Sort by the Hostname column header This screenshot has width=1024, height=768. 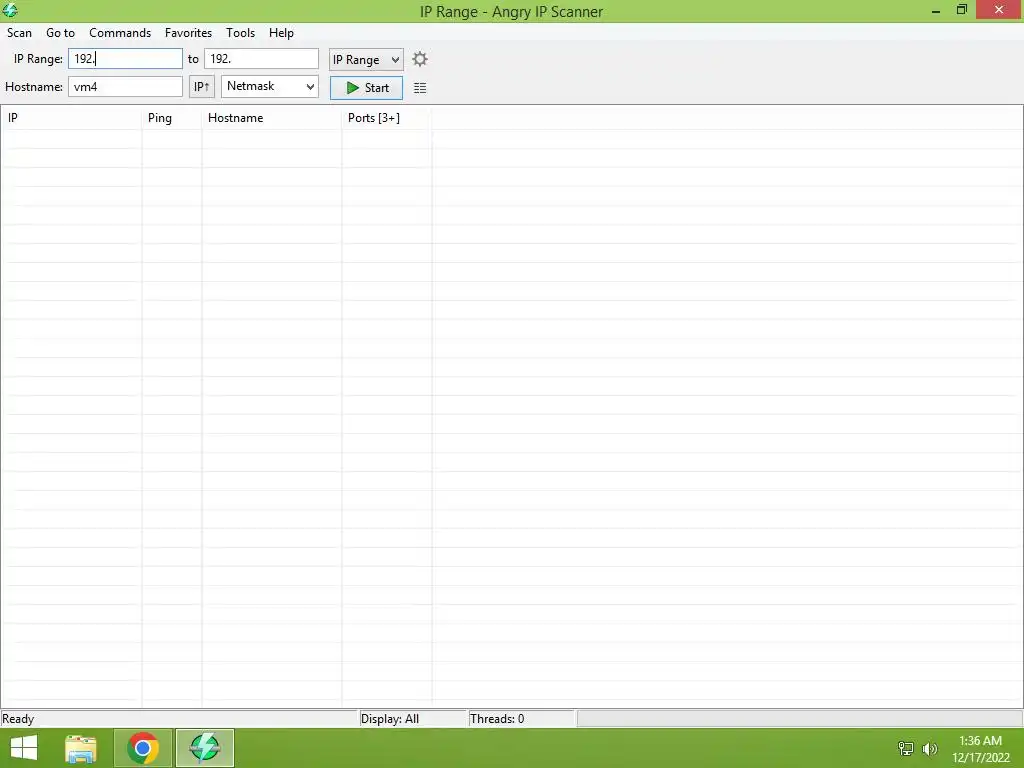272,118
